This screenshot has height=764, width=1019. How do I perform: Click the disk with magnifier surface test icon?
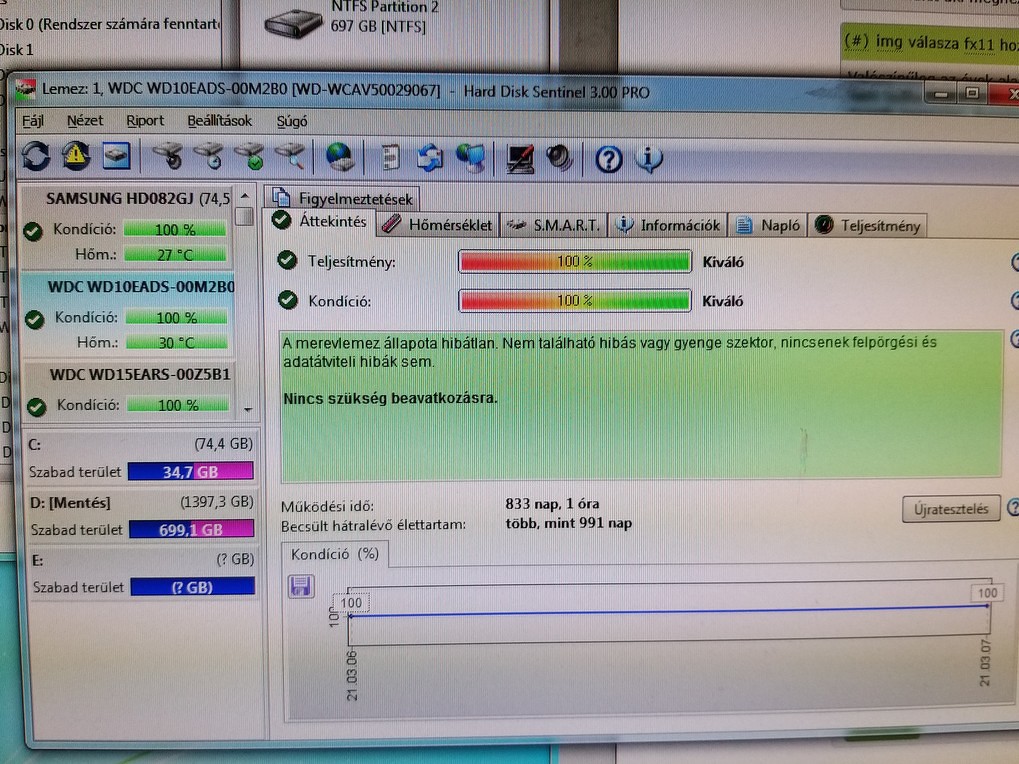290,157
